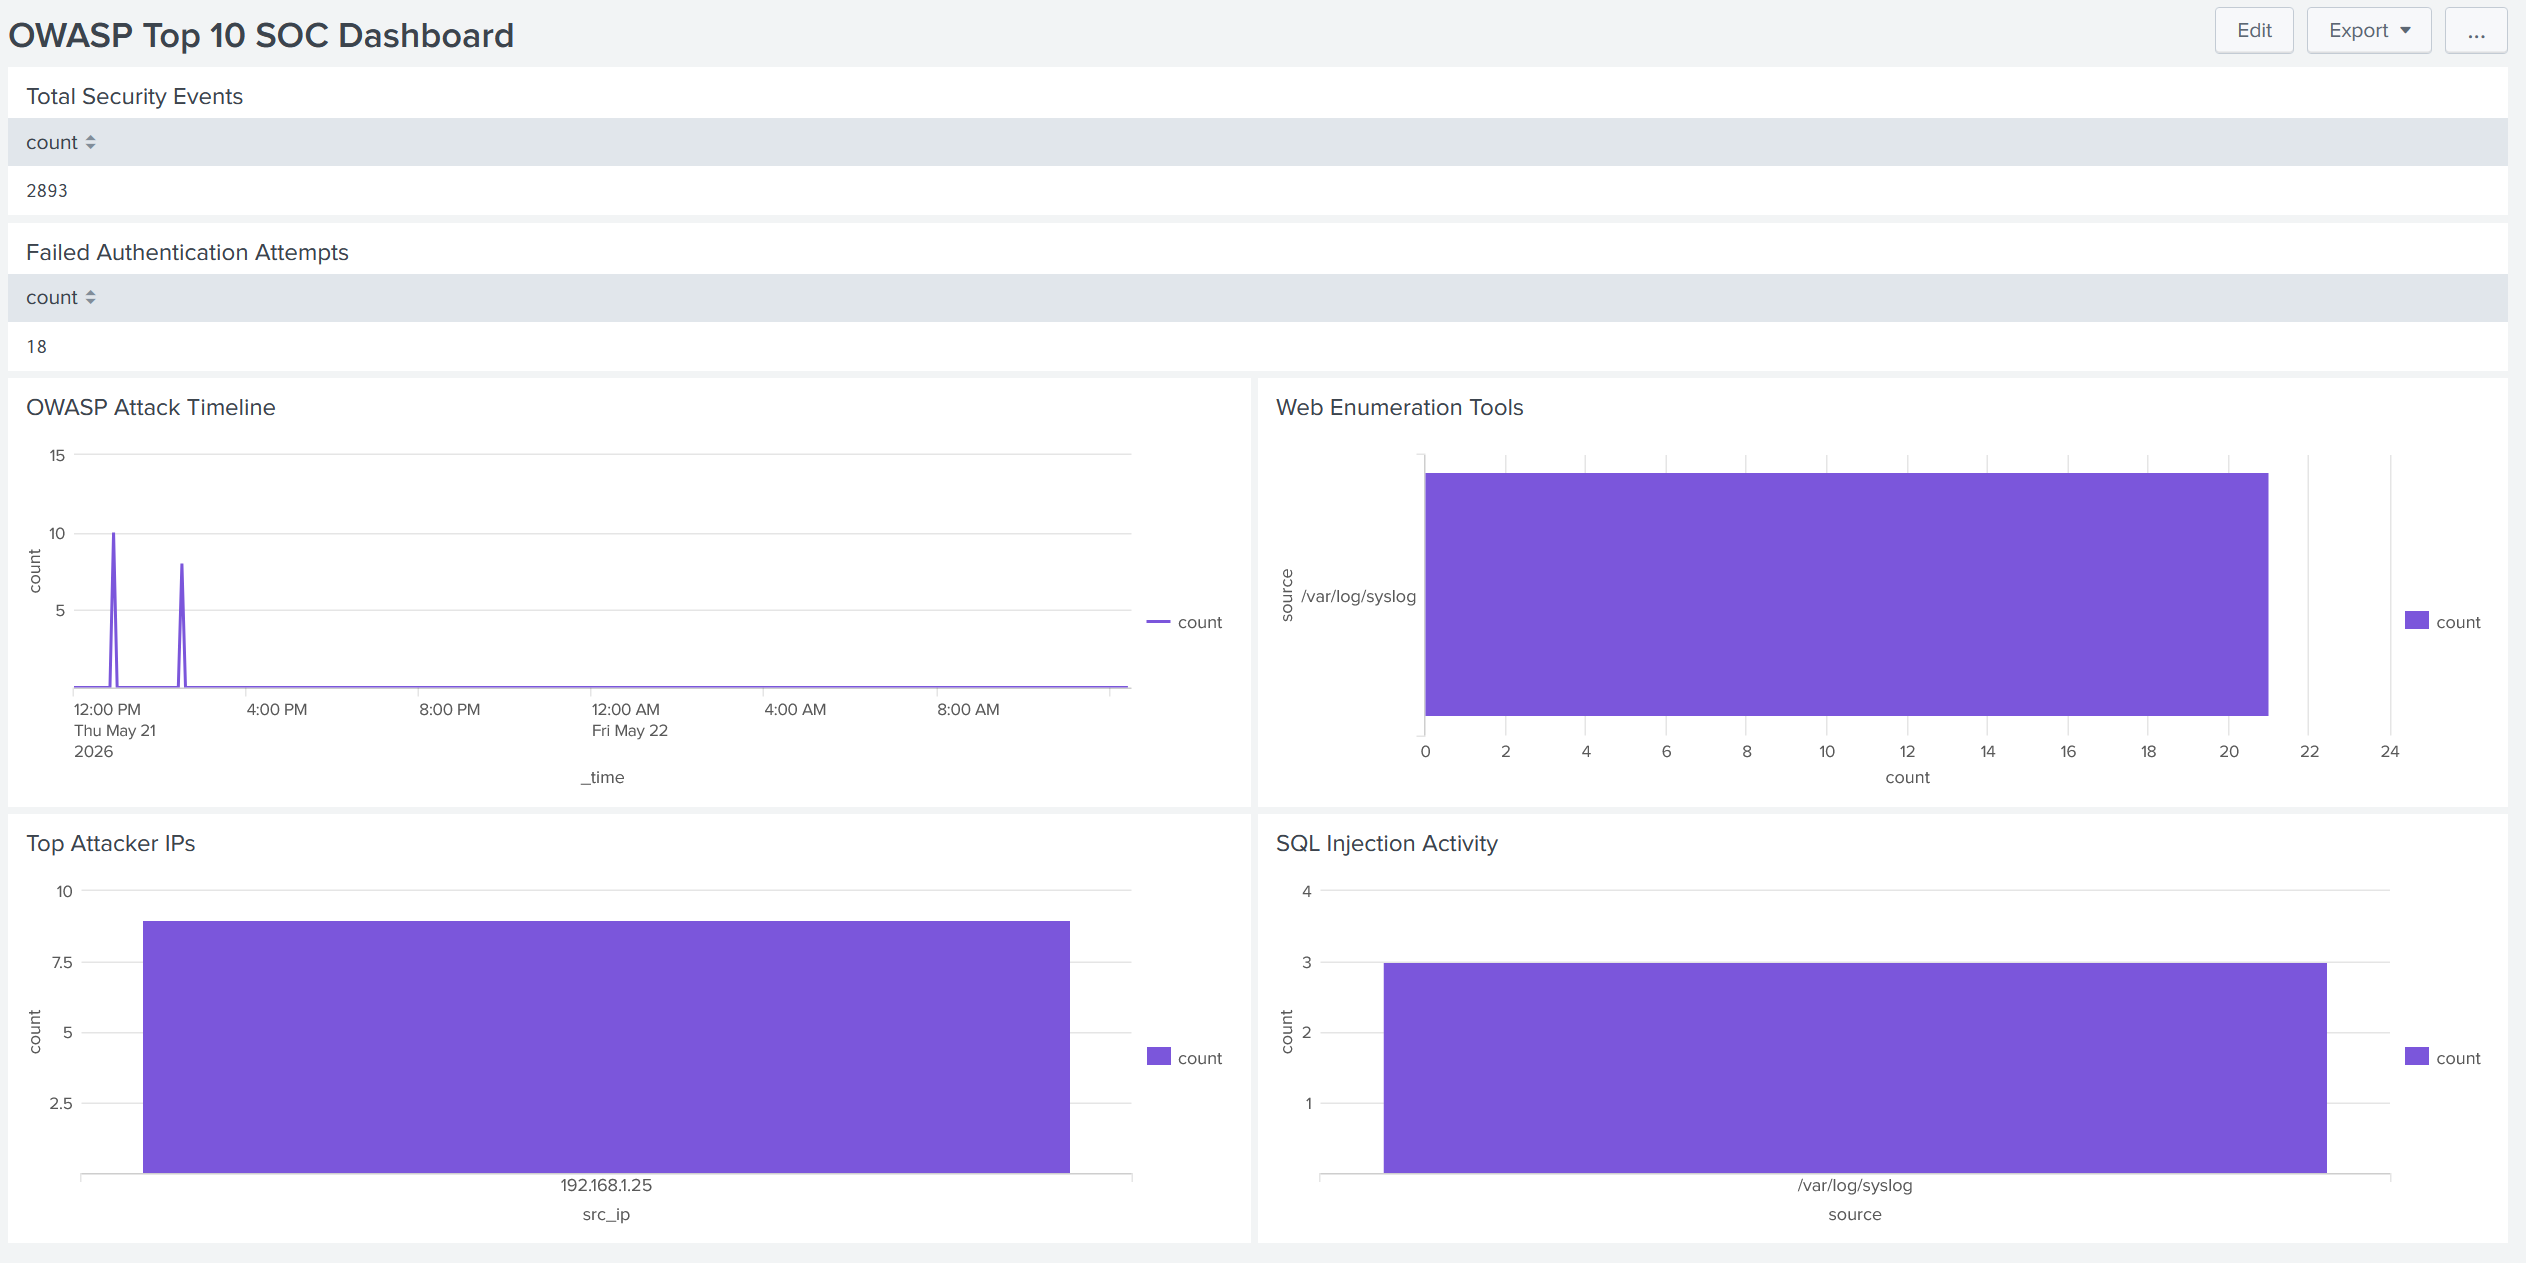
Task: Select the 18 value under Failed Authentication Attempts
Action: pos(37,347)
